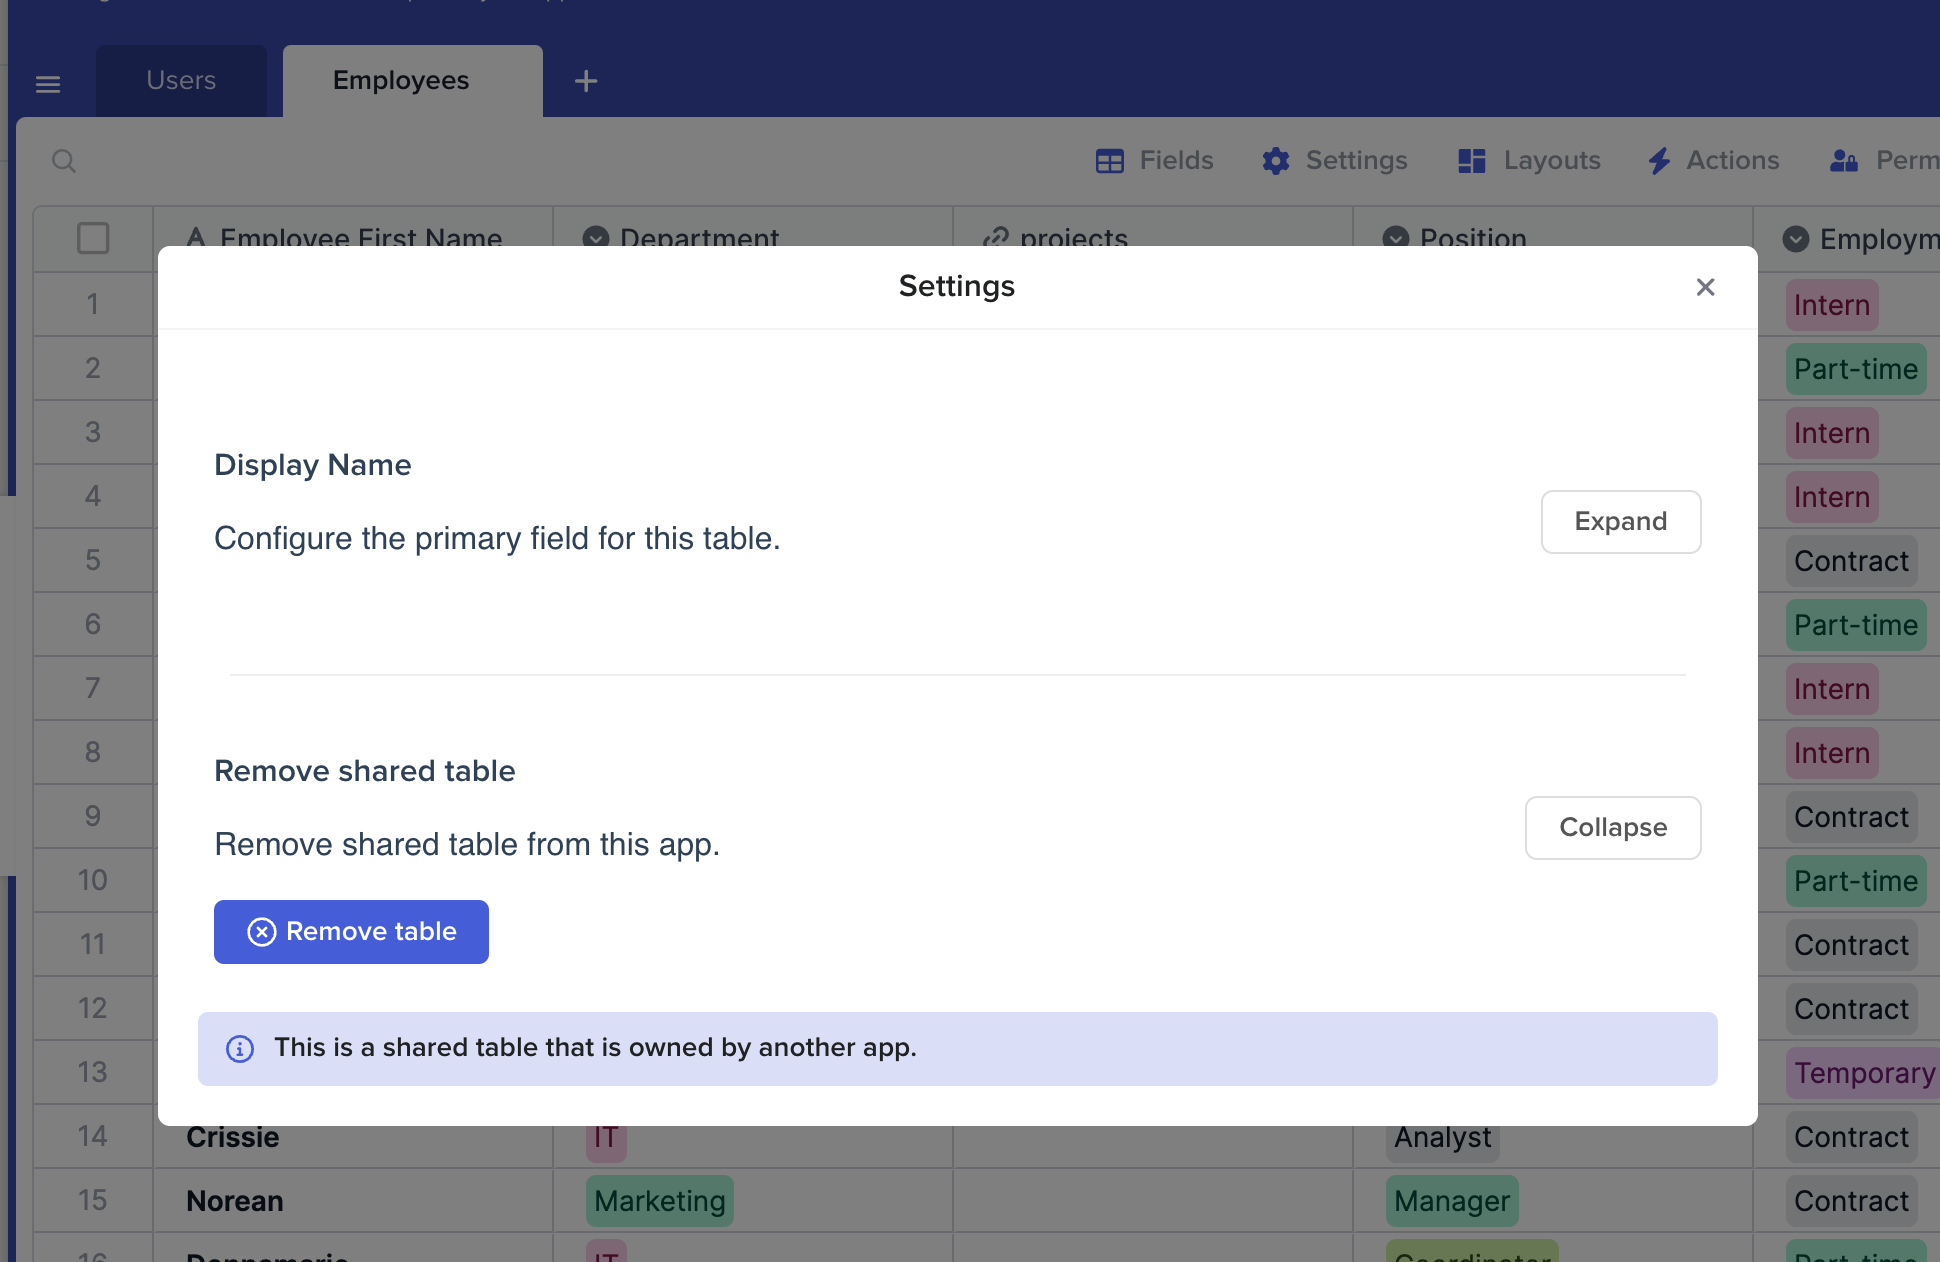This screenshot has height=1262, width=1940.
Task: Select row number 15
Action: point(93,1200)
